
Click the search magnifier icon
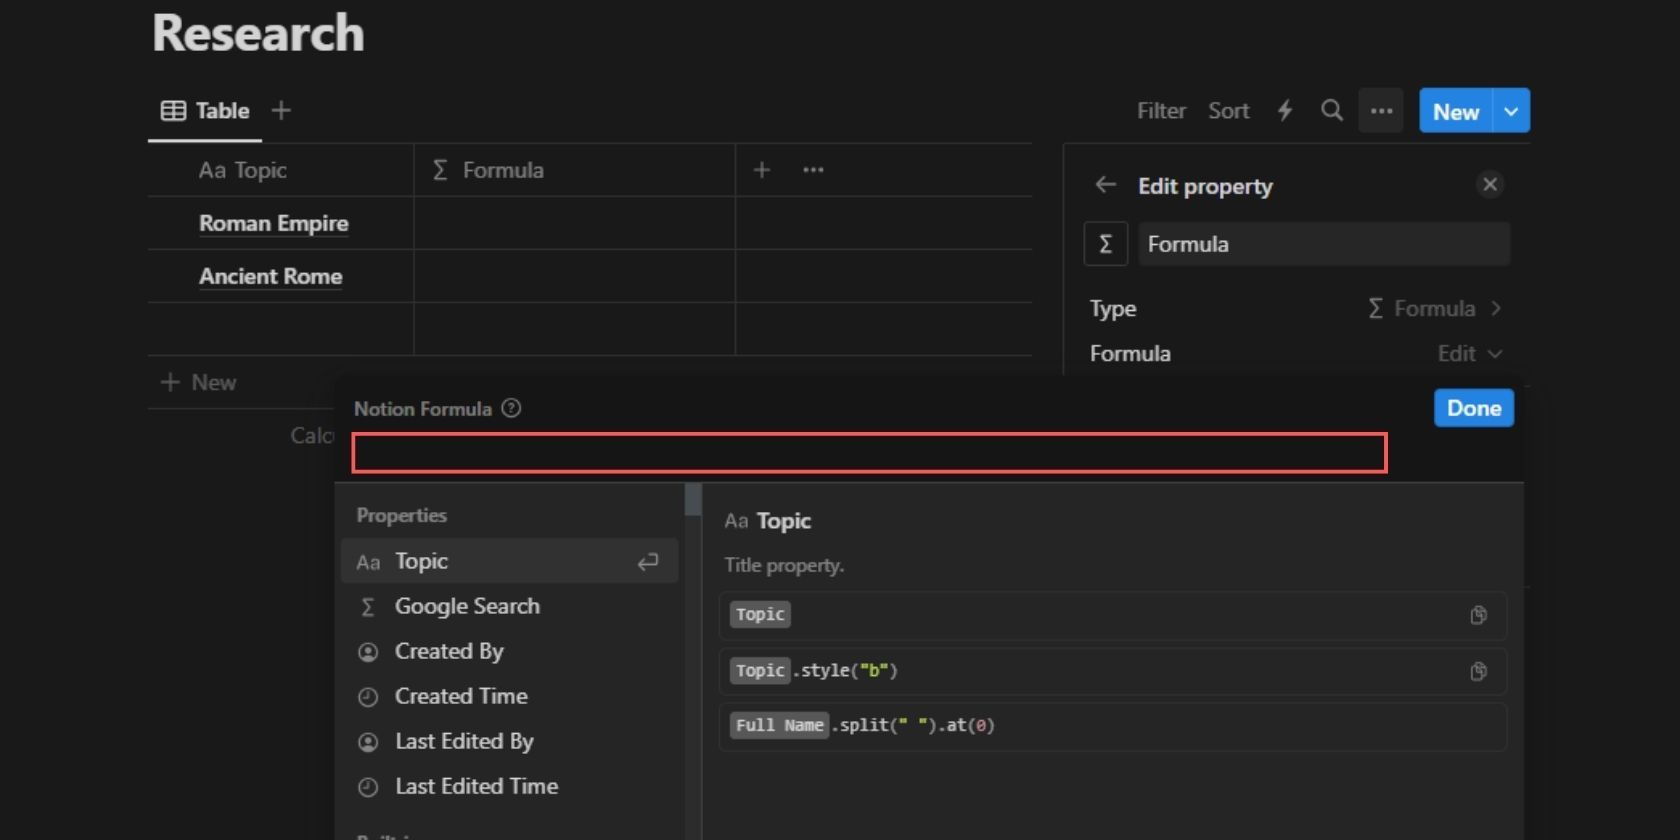click(x=1331, y=111)
